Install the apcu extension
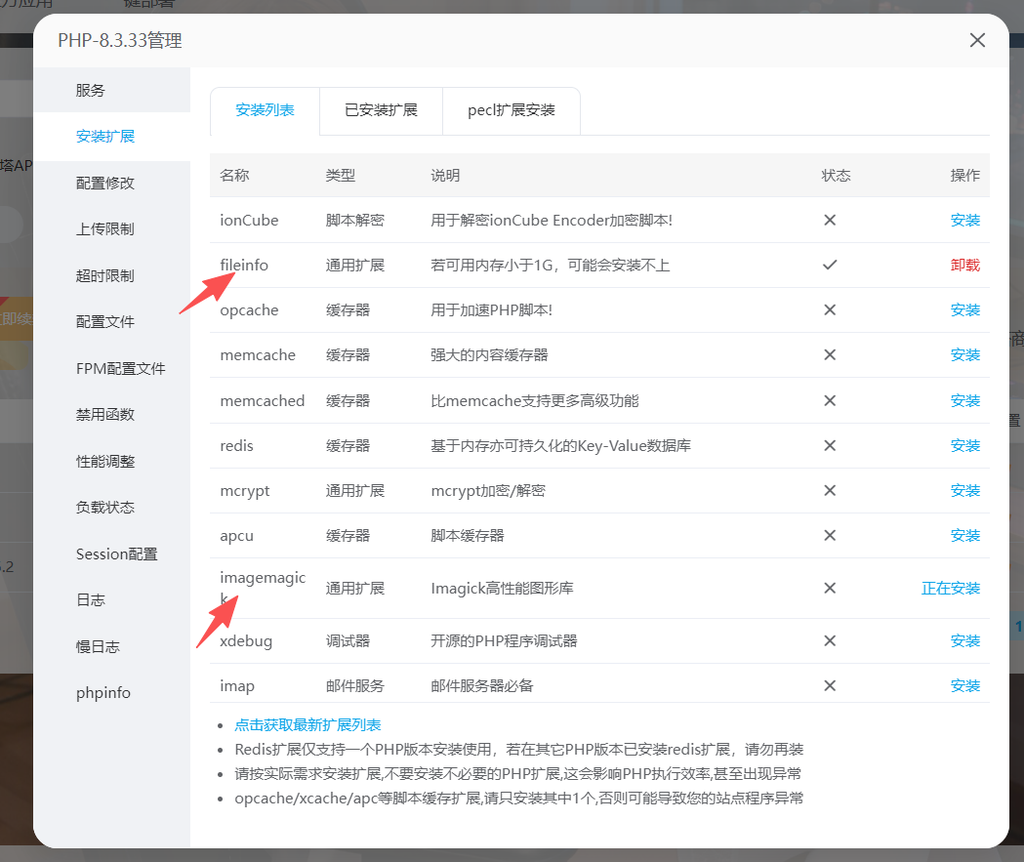The height and width of the screenshot is (862, 1024). 965,536
